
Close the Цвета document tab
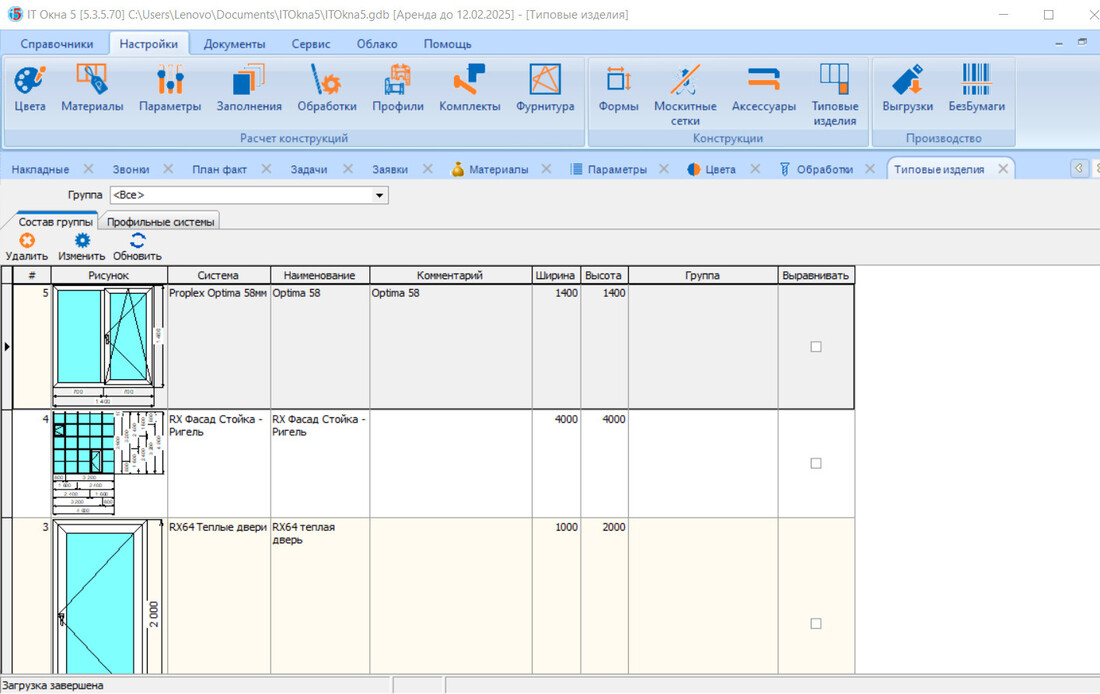click(756, 169)
